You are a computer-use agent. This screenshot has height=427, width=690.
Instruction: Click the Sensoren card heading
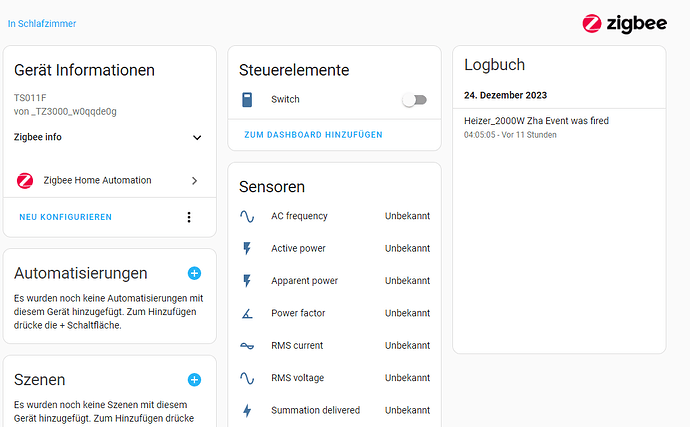(272, 187)
